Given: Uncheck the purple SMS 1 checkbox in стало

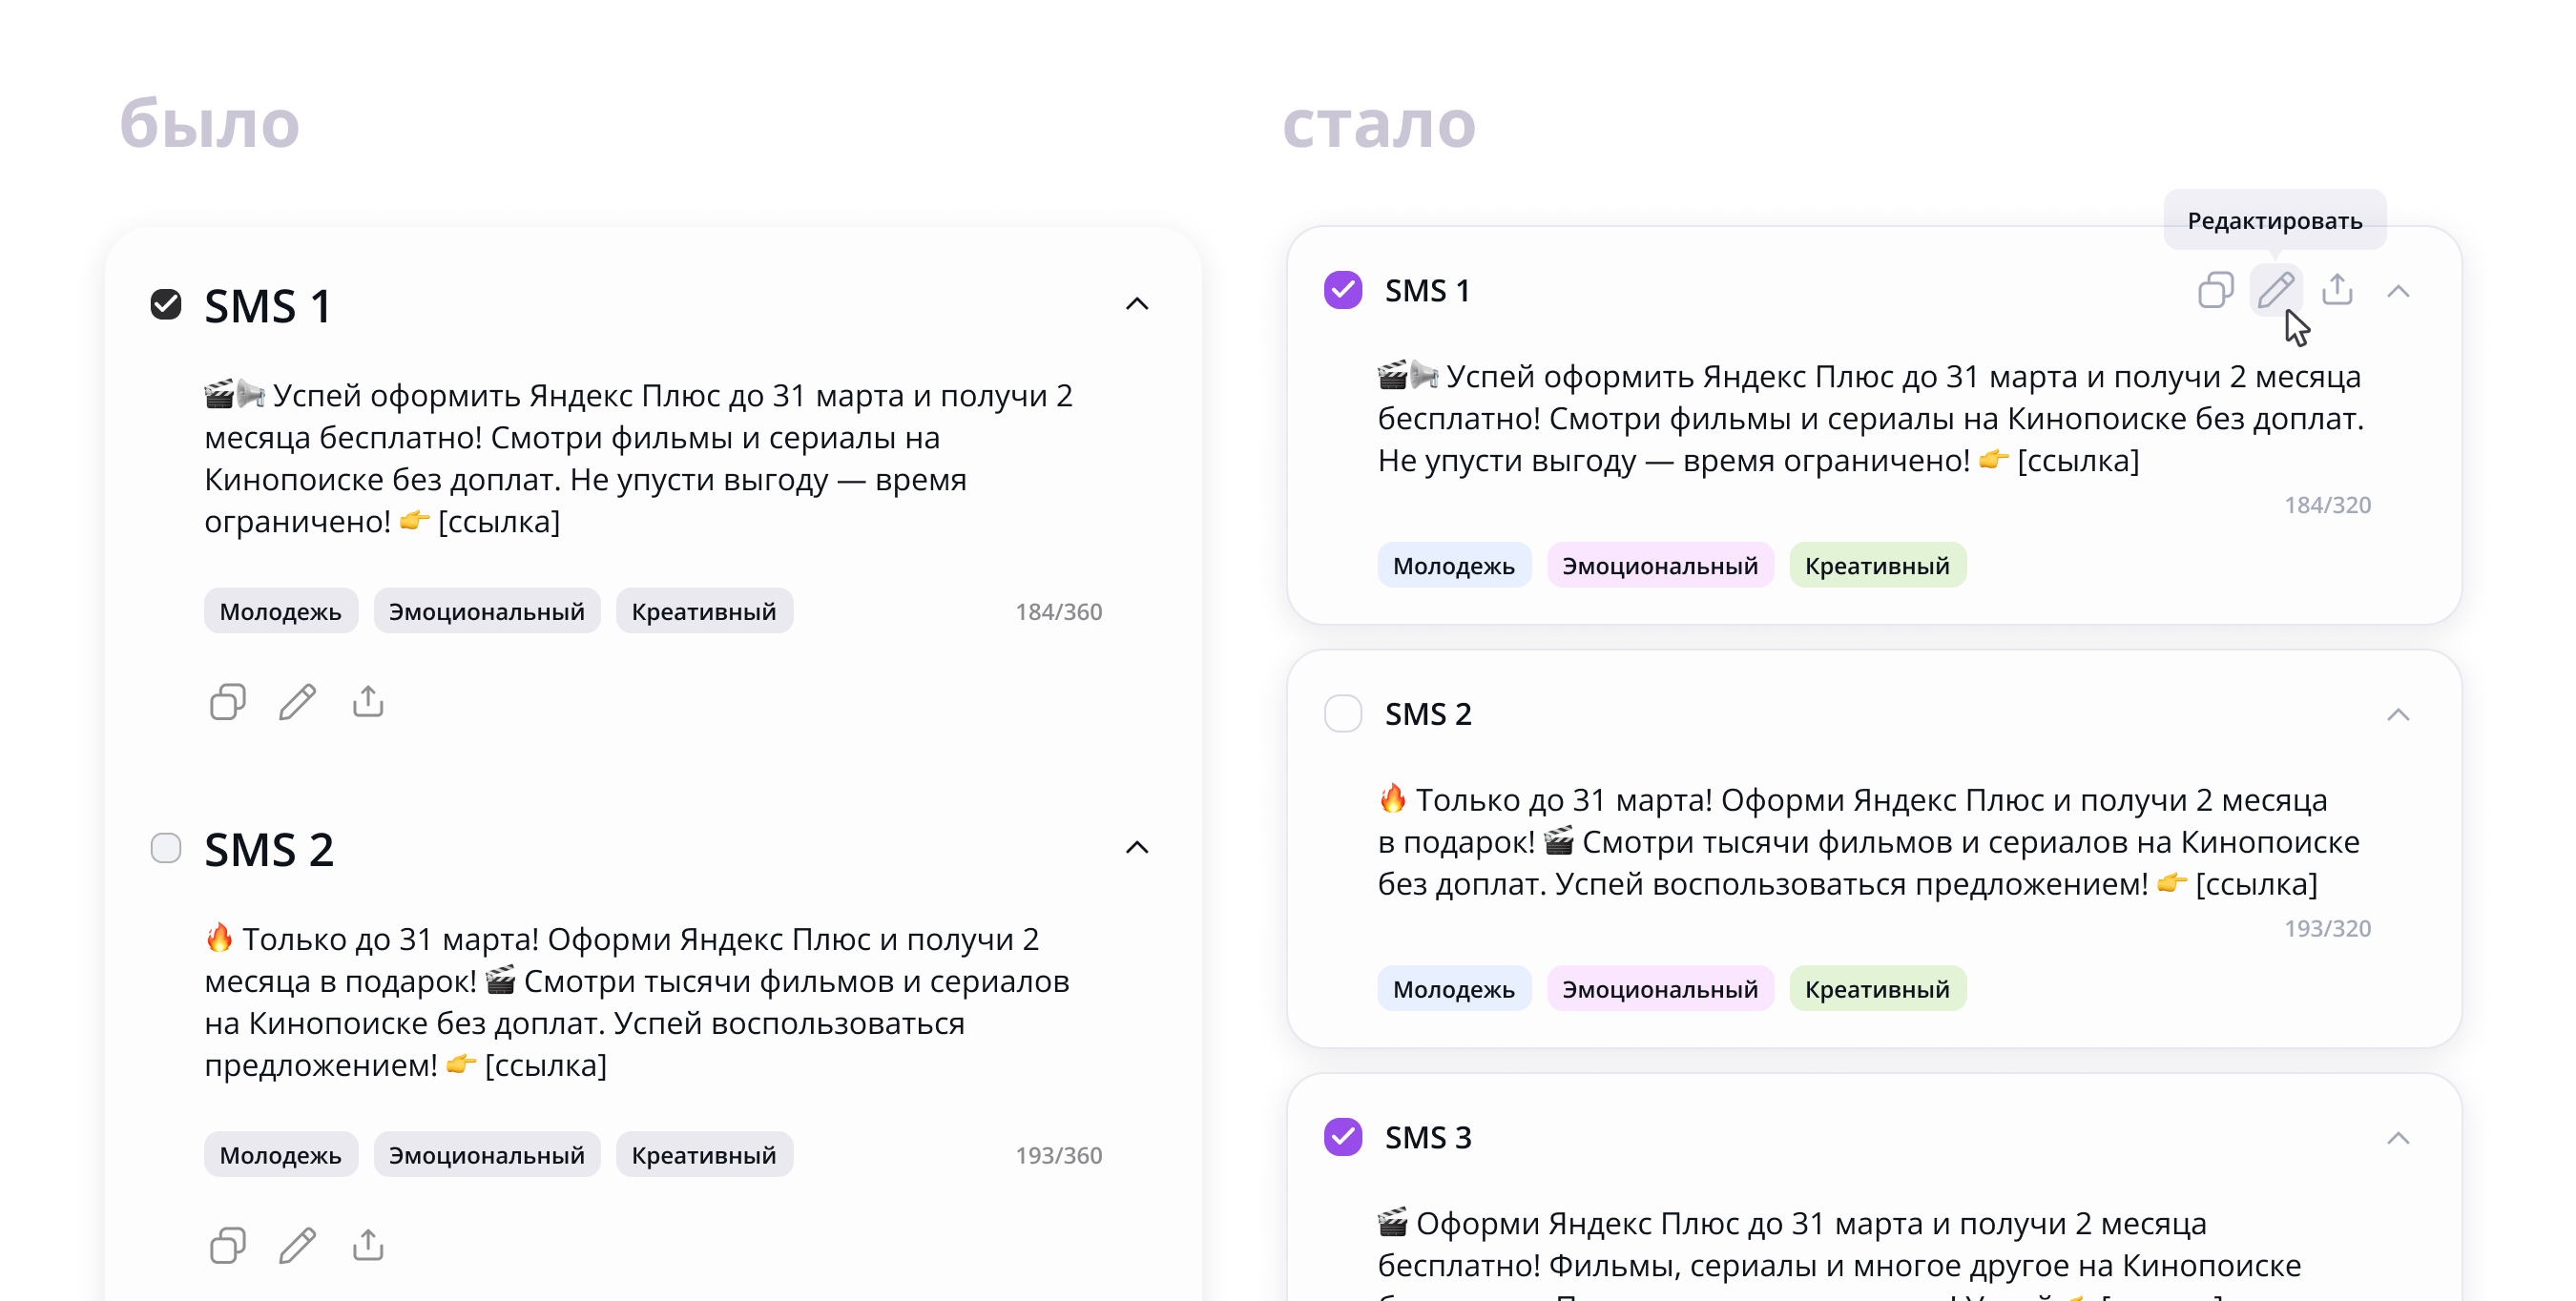Looking at the screenshot, I should click(1343, 290).
